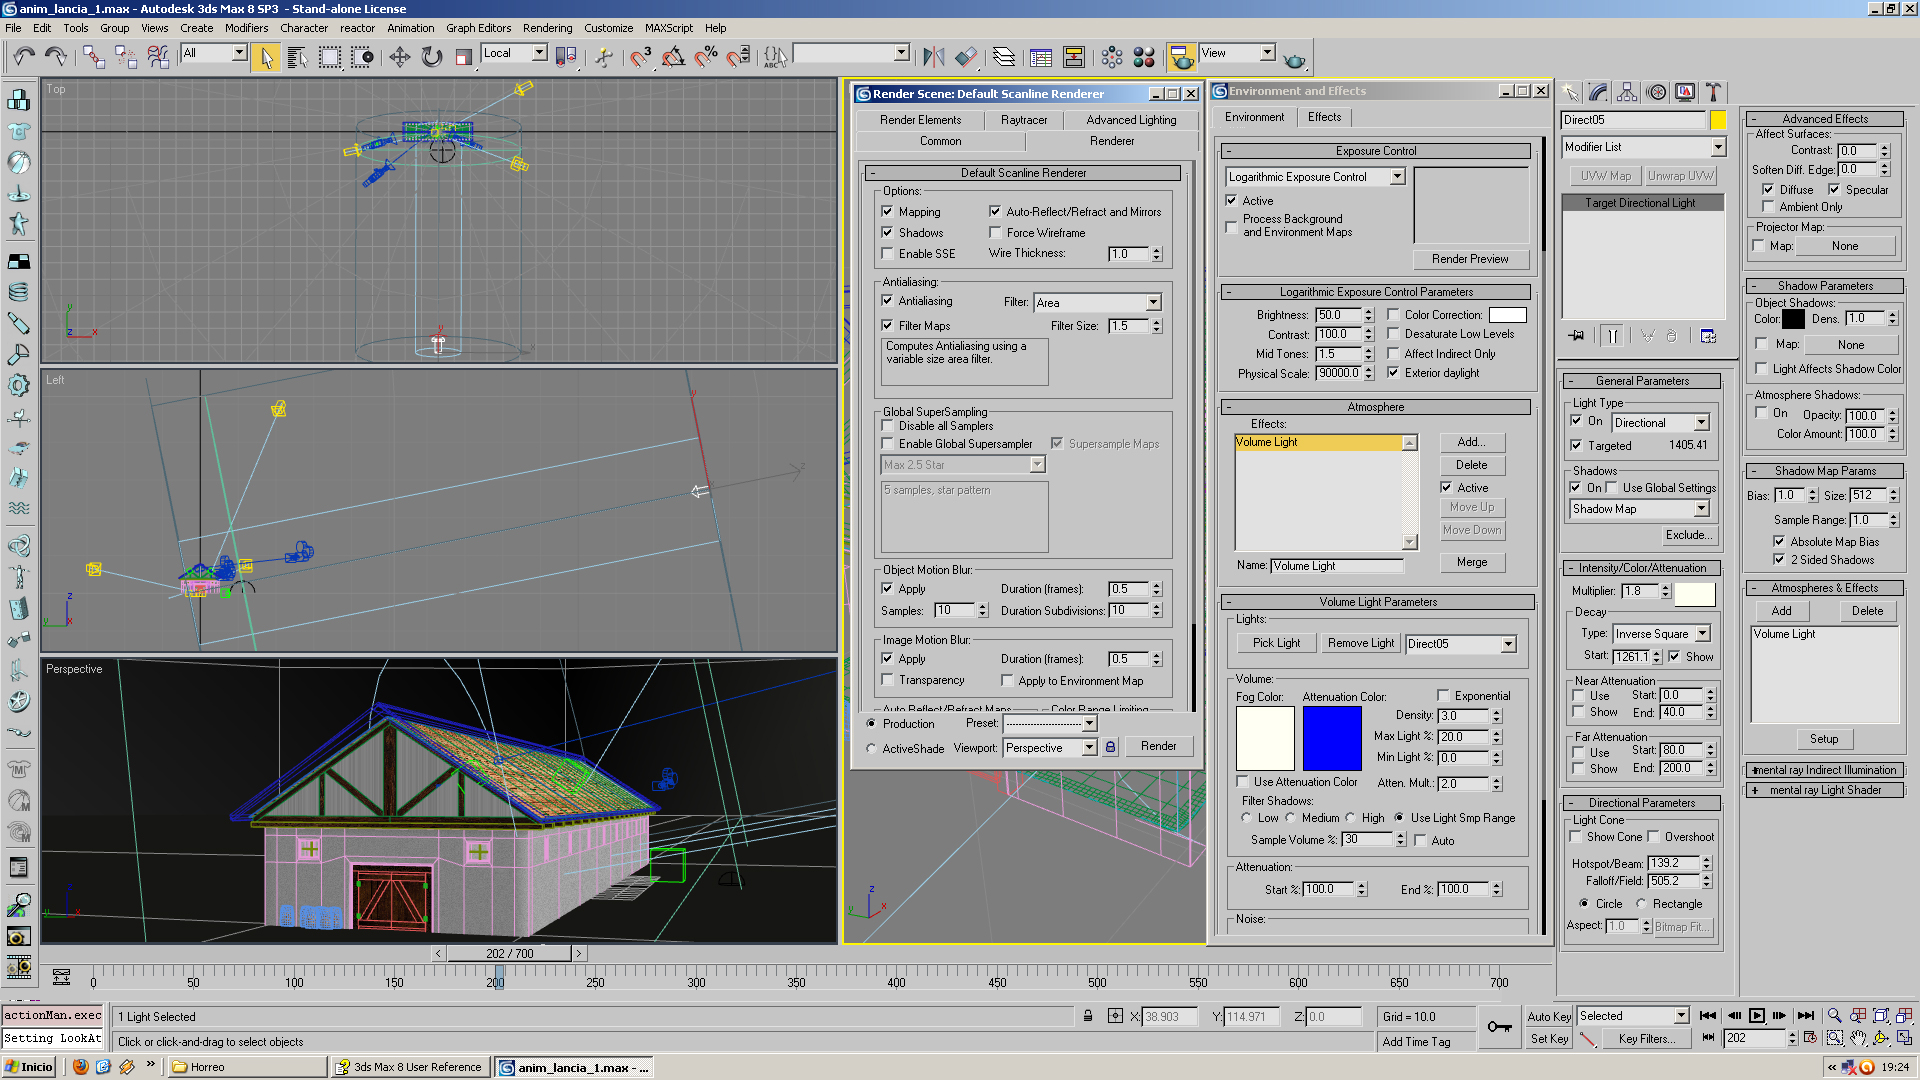Select the Rotate transform tool
Screen dimensions: 1920x1080
[x=432, y=57]
